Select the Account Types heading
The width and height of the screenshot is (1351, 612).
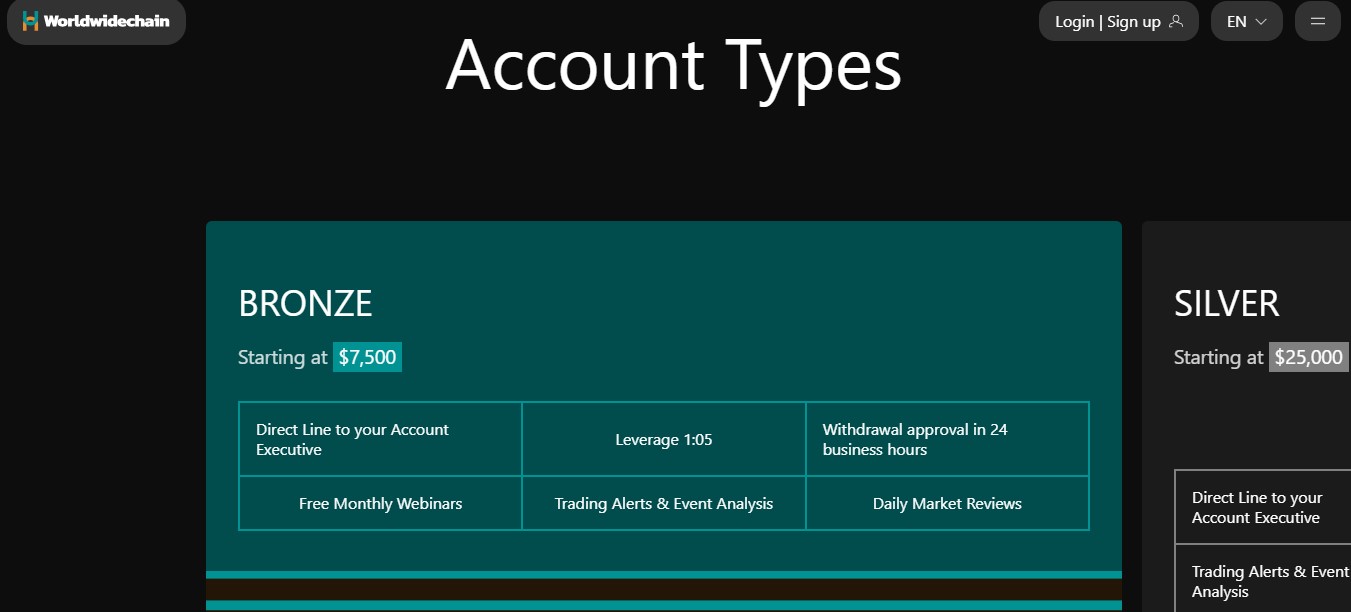[674, 66]
